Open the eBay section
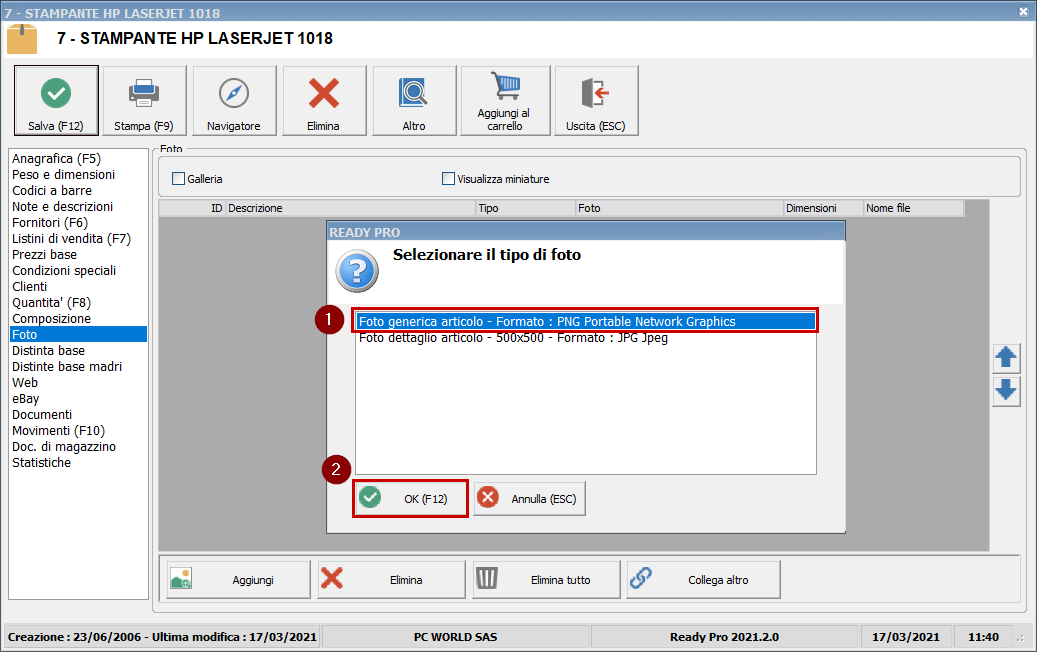 (x=26, y=399)
